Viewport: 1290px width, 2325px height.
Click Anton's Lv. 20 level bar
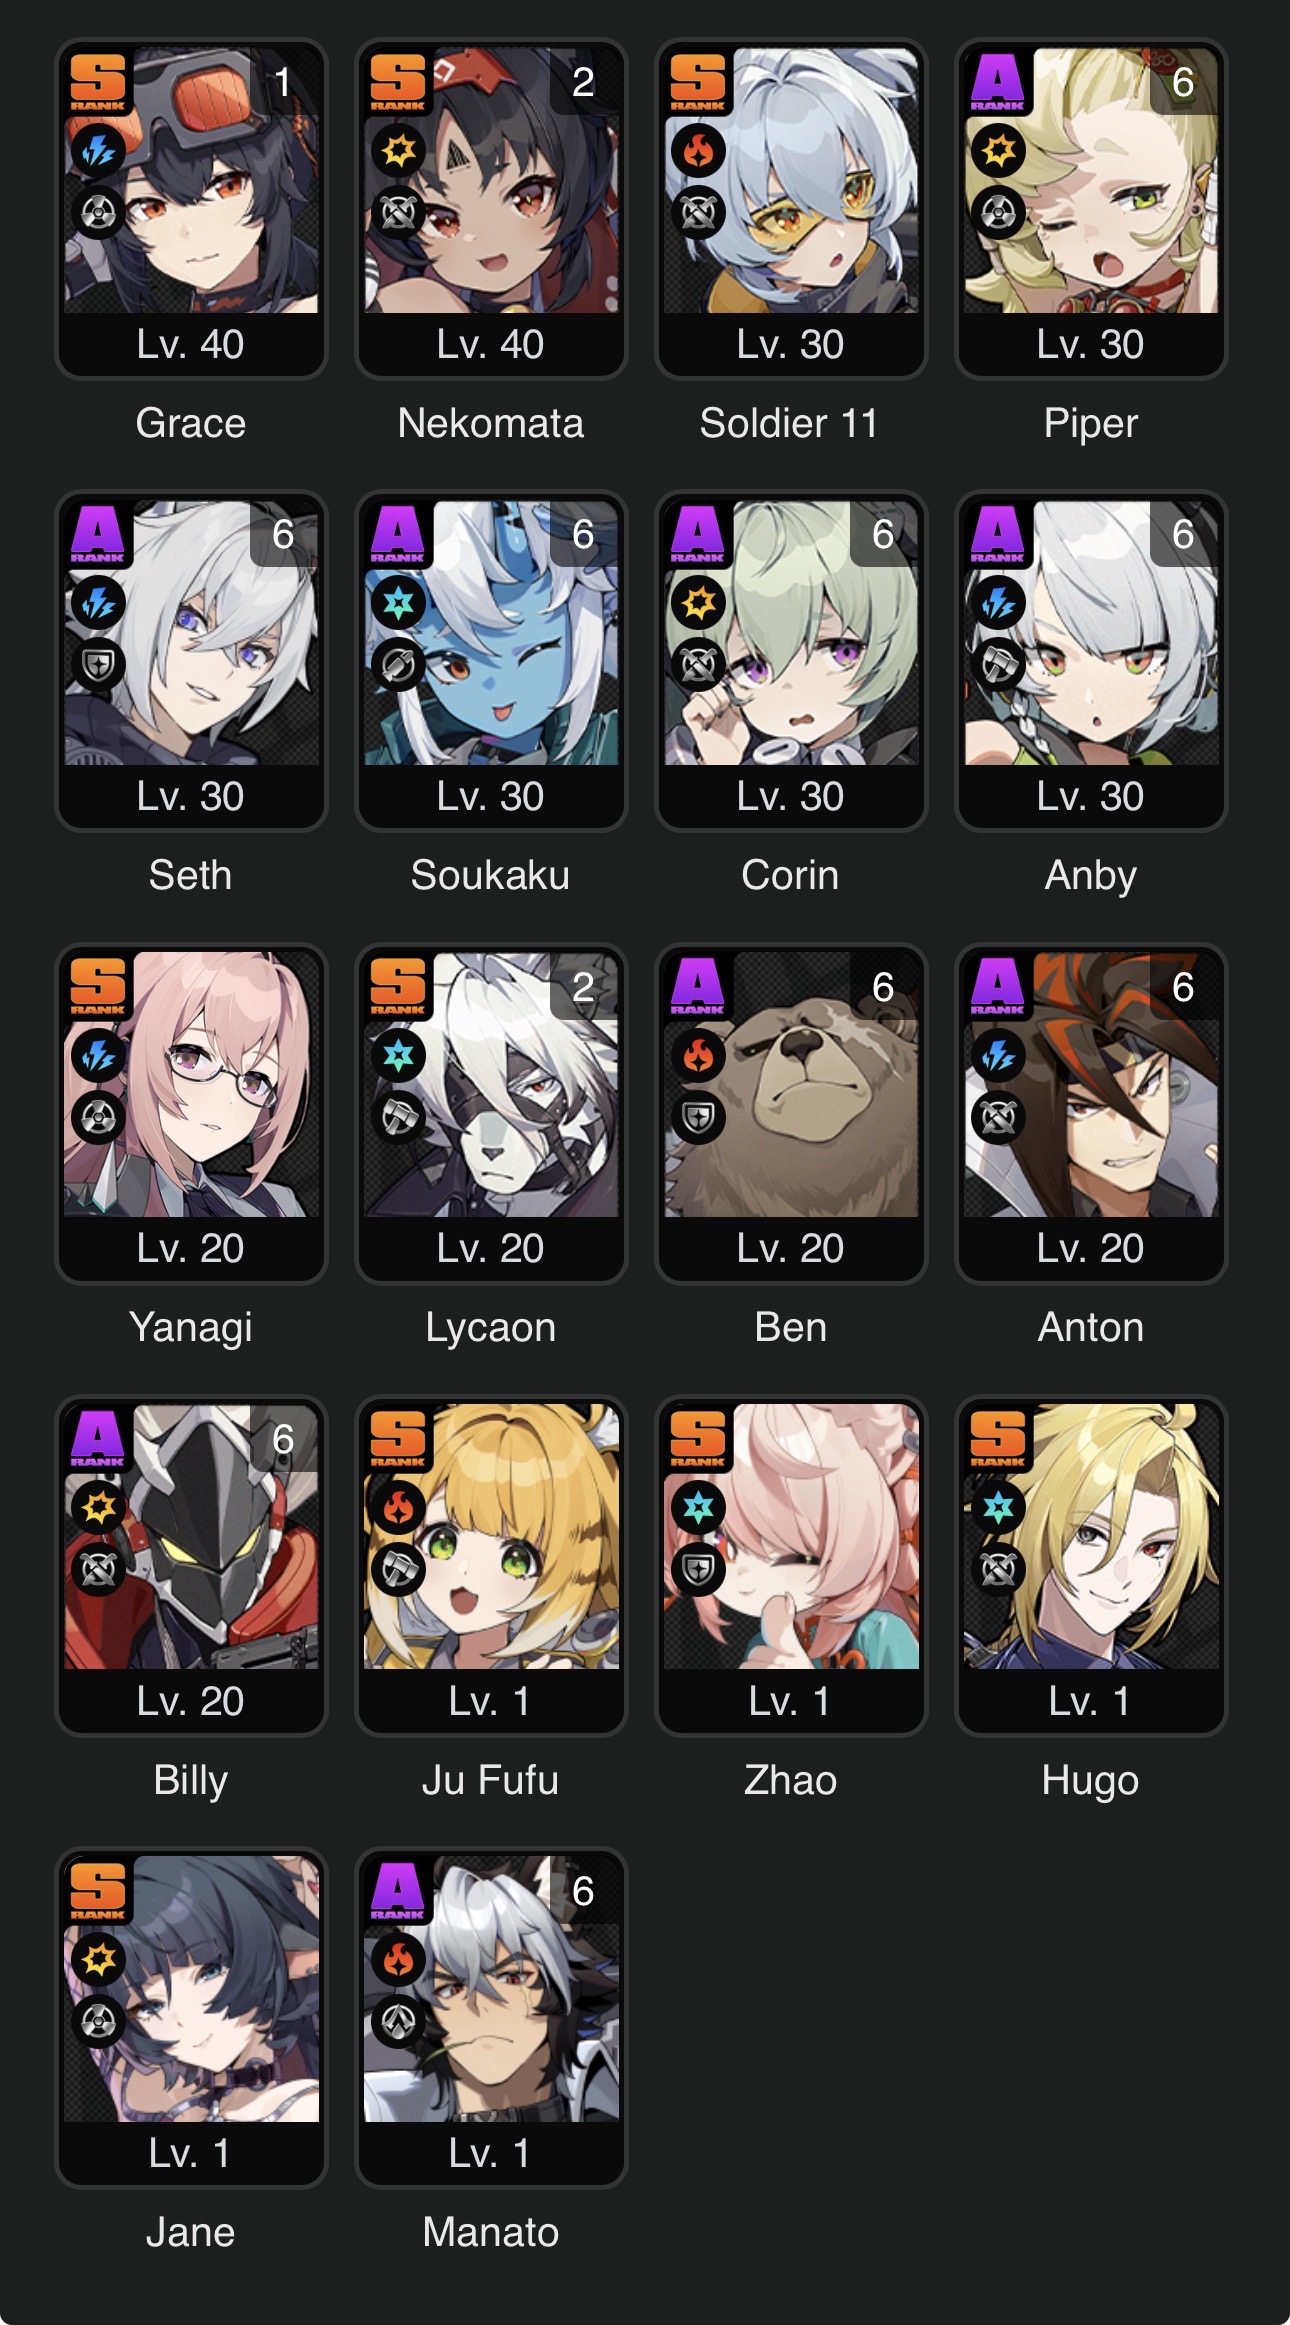click(1091, 1248)
